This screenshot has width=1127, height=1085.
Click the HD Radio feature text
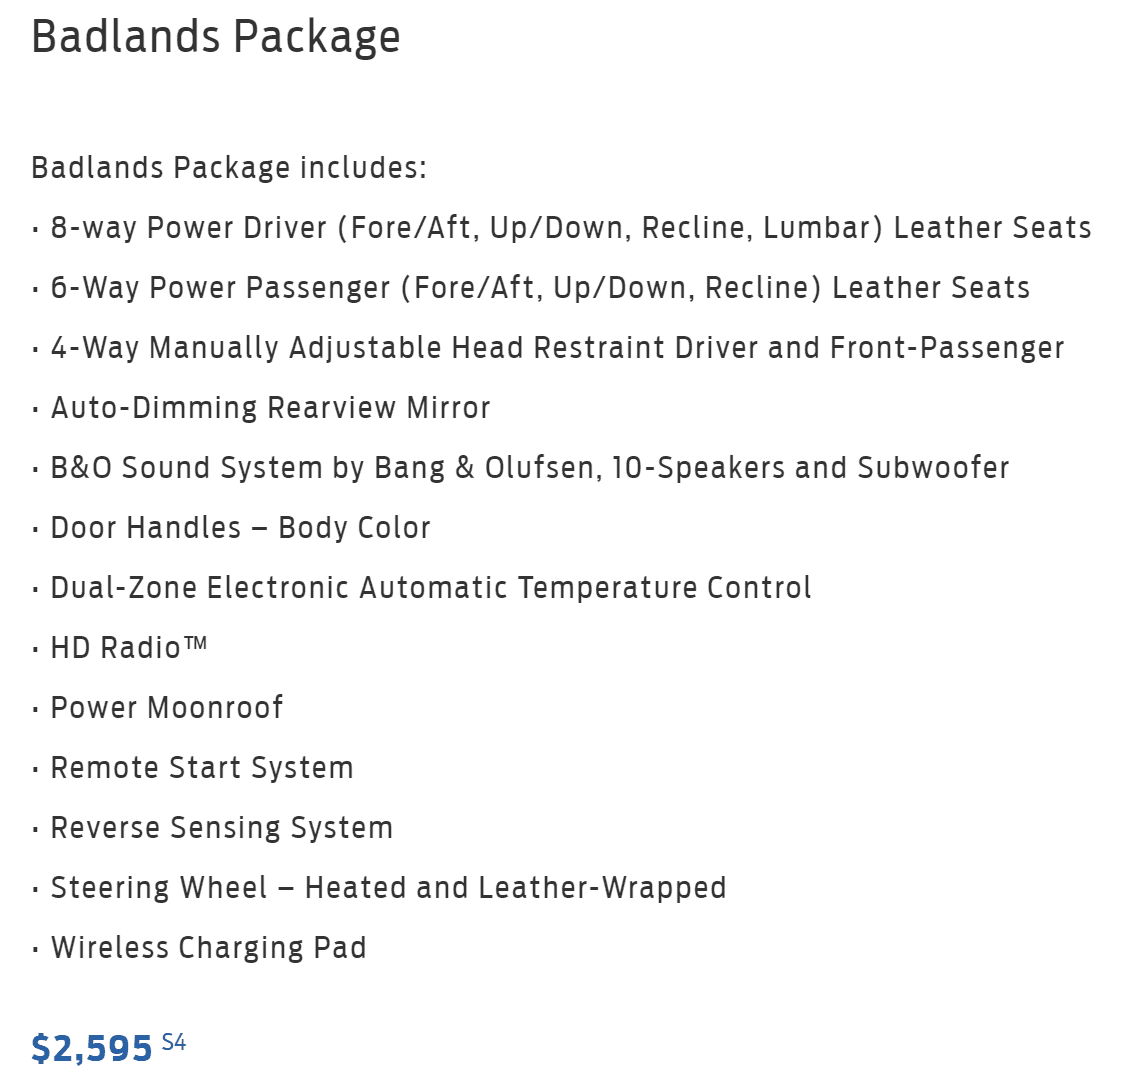[x=115, y=648]
